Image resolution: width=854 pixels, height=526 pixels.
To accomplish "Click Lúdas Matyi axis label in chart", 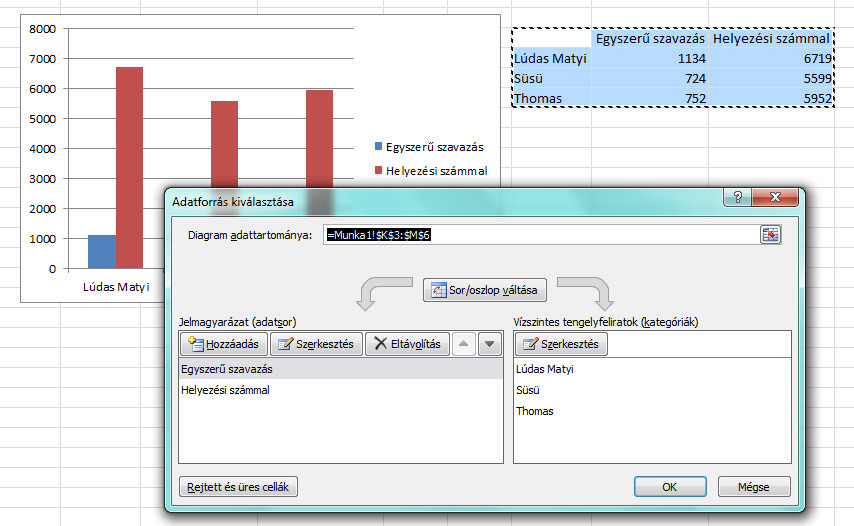I will pos(116,287).
